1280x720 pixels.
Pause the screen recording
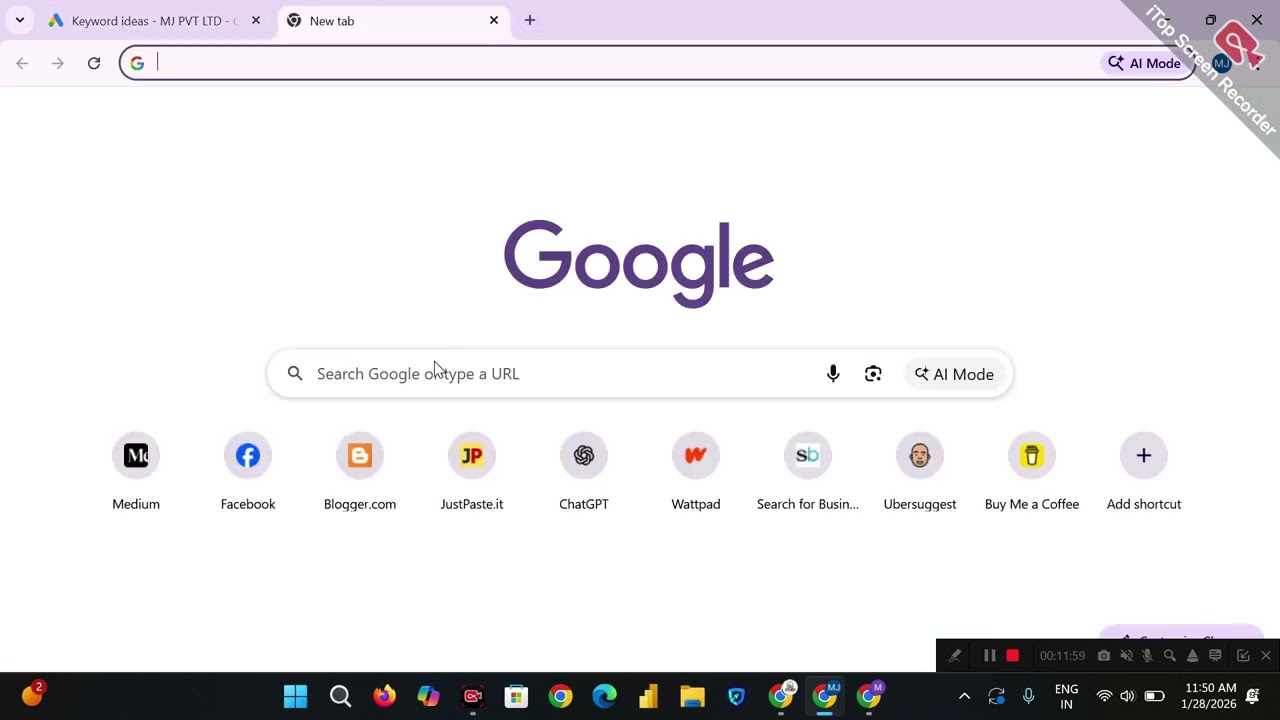(x=989, y=656)
